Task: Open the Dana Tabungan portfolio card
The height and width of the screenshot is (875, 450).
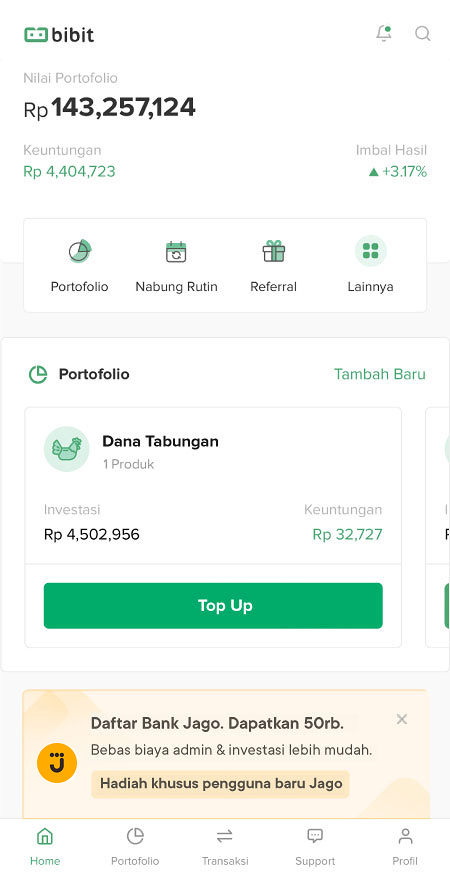Action: click(x=213, y=527)
